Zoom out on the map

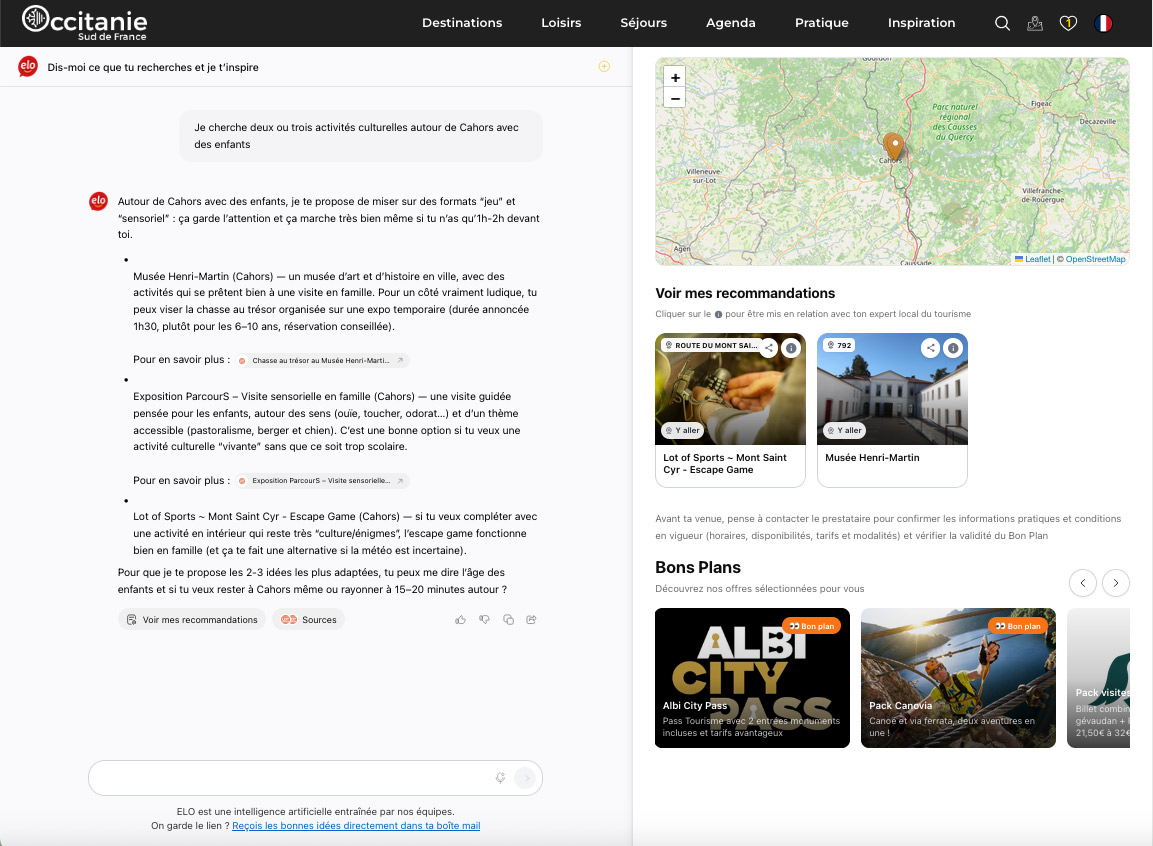[x=674, y=98]
